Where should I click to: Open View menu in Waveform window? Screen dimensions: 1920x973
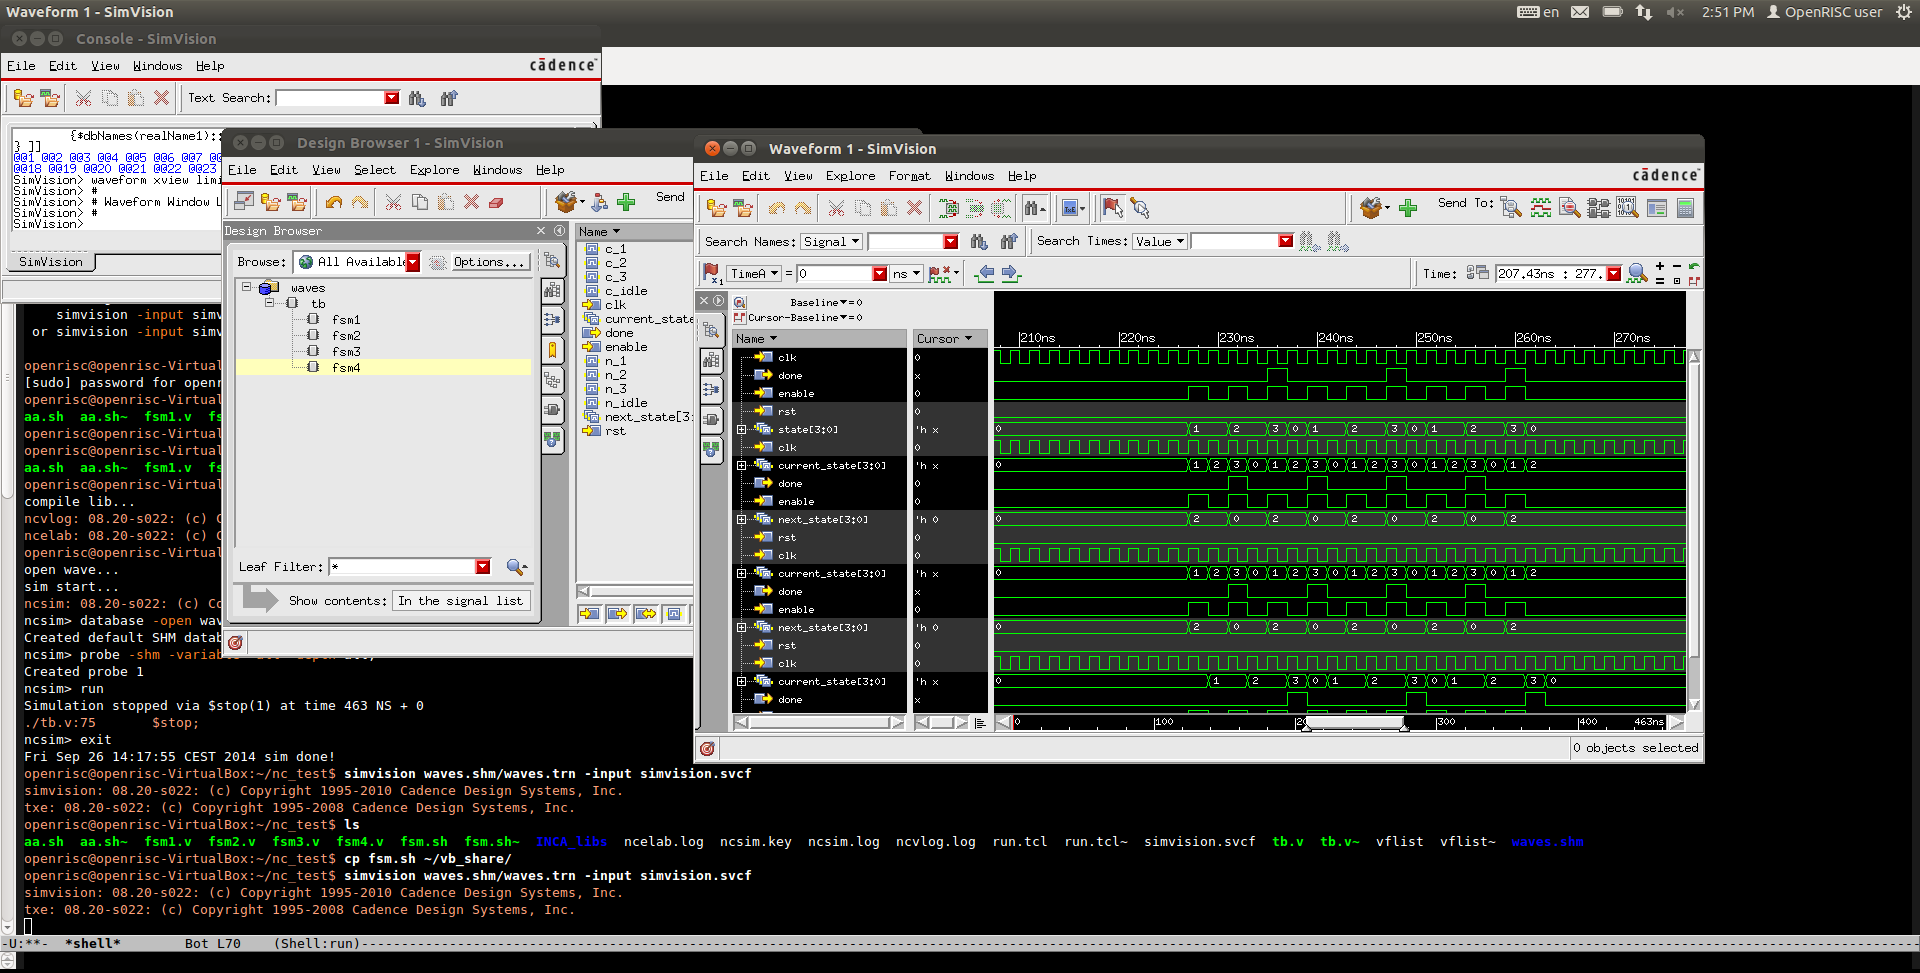point(798,175)
